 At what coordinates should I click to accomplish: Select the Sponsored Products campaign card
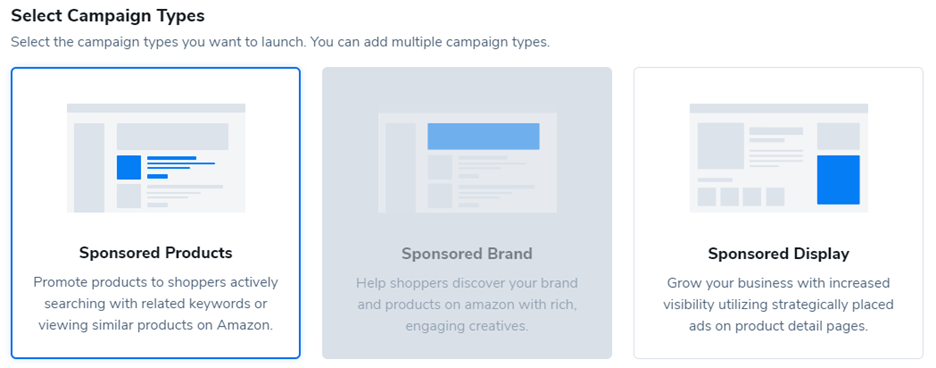156,213
